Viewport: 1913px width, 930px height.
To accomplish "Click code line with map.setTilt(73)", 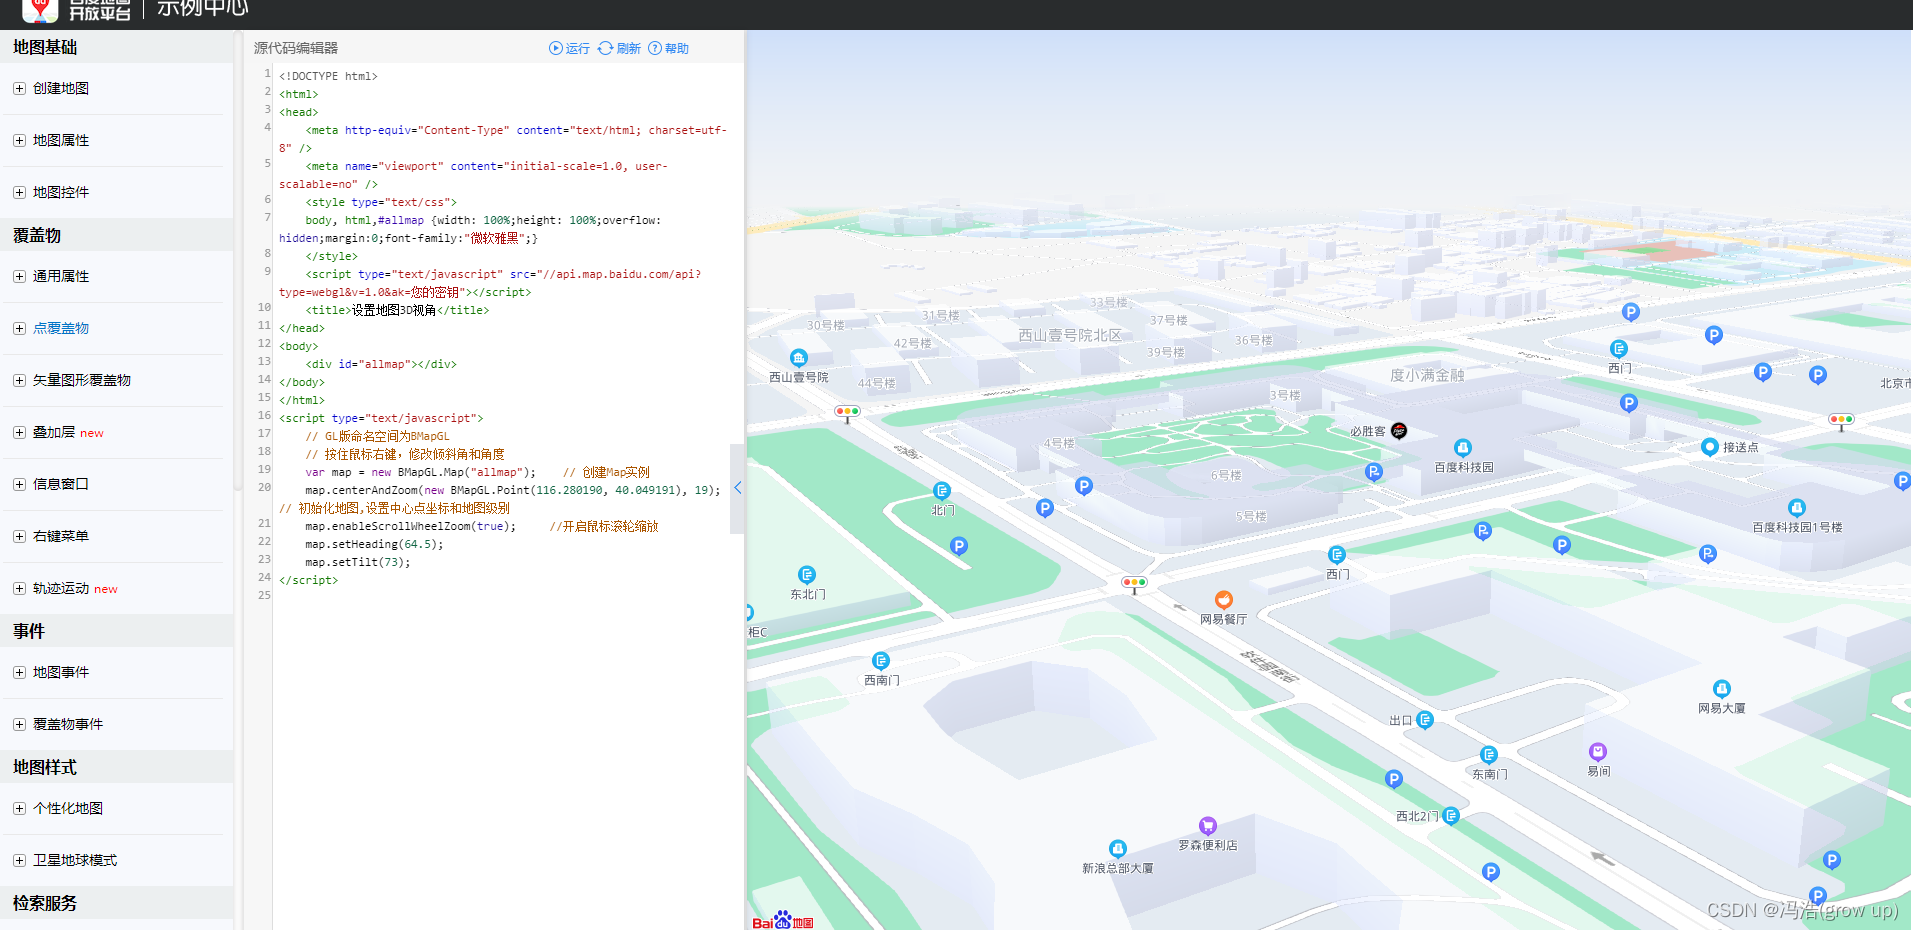I will pos(357,562).
